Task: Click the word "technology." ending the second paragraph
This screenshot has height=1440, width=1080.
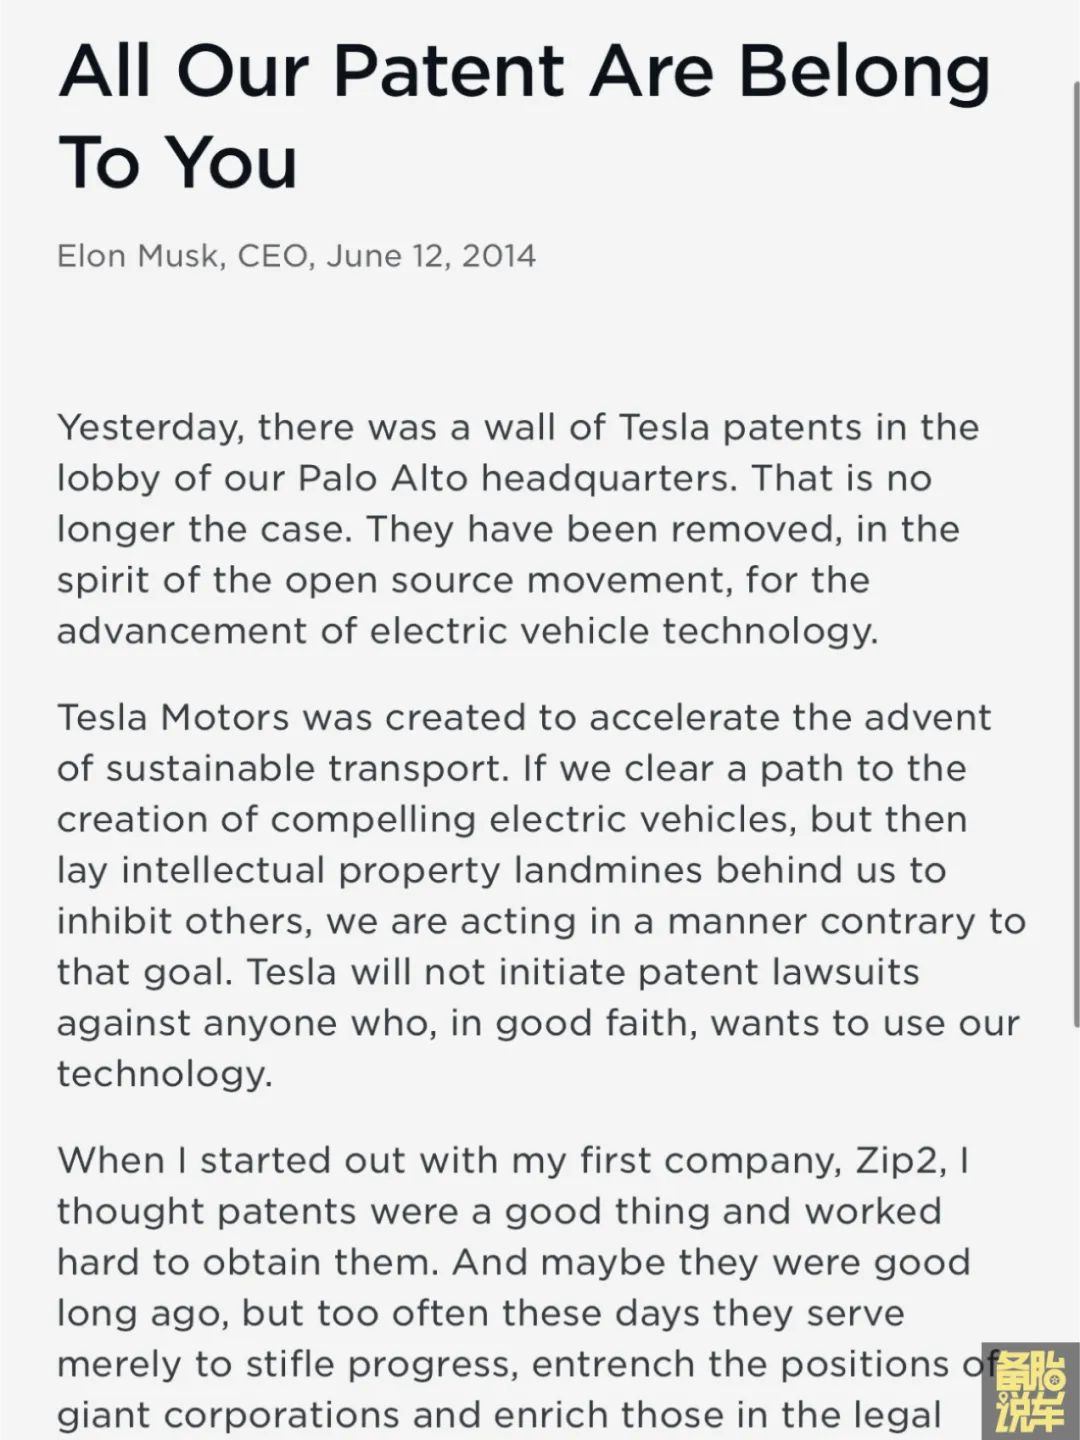Action: click(x=164, y=1075)
